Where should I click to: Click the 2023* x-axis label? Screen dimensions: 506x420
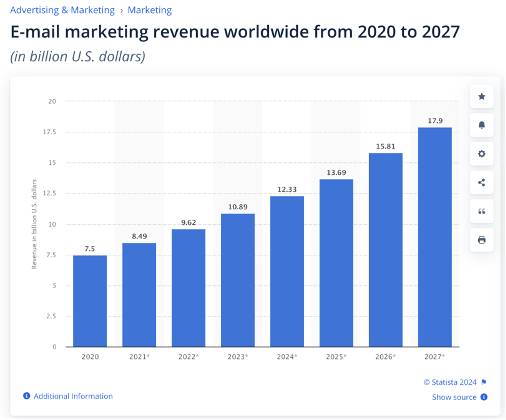[238, 357]
